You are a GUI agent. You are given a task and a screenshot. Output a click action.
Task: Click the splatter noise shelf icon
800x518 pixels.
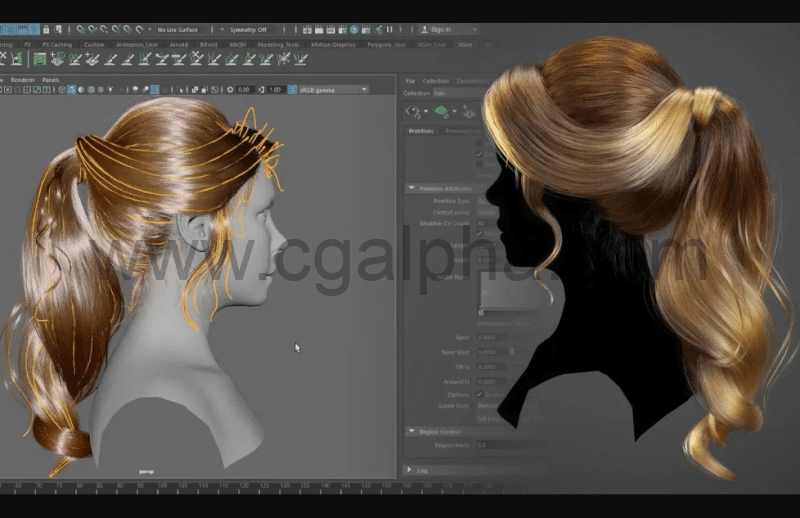(x=284, y=59)
